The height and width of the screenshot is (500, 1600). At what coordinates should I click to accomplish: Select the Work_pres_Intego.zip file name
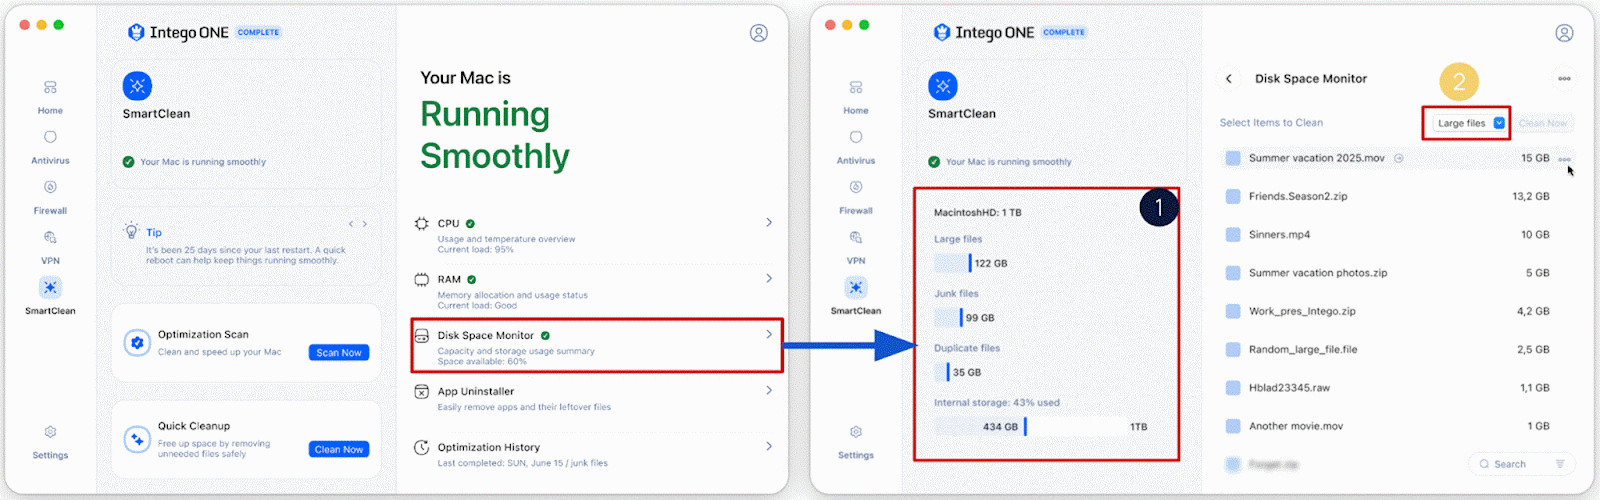1302,311
